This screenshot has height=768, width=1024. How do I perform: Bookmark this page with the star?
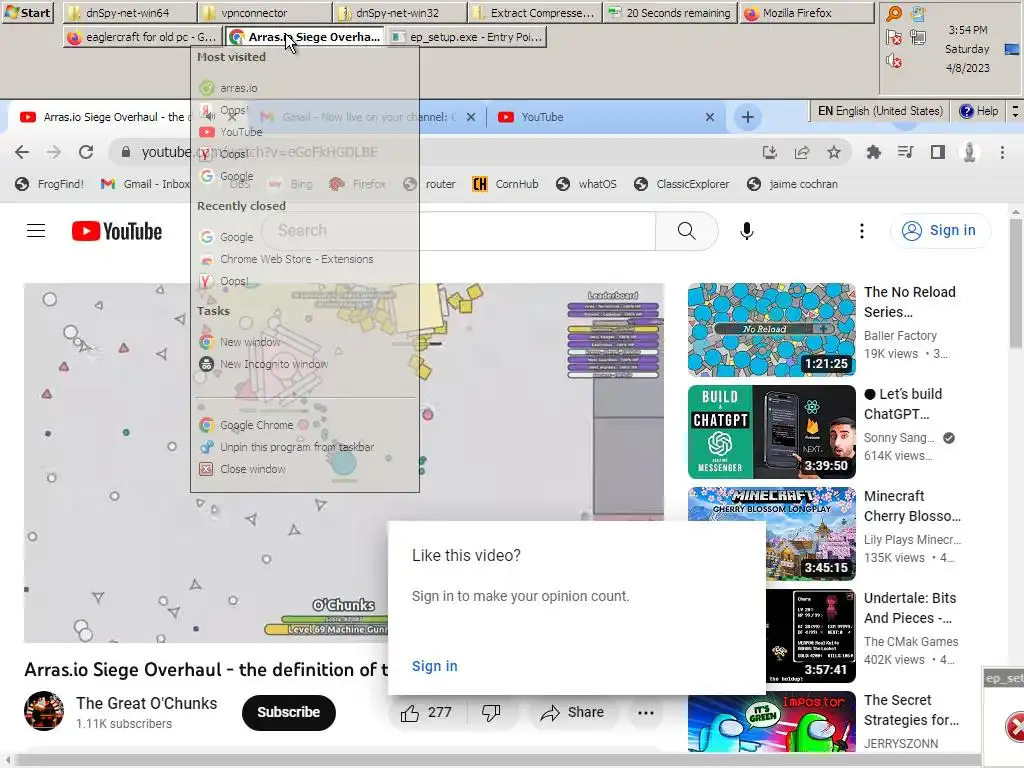834,152
